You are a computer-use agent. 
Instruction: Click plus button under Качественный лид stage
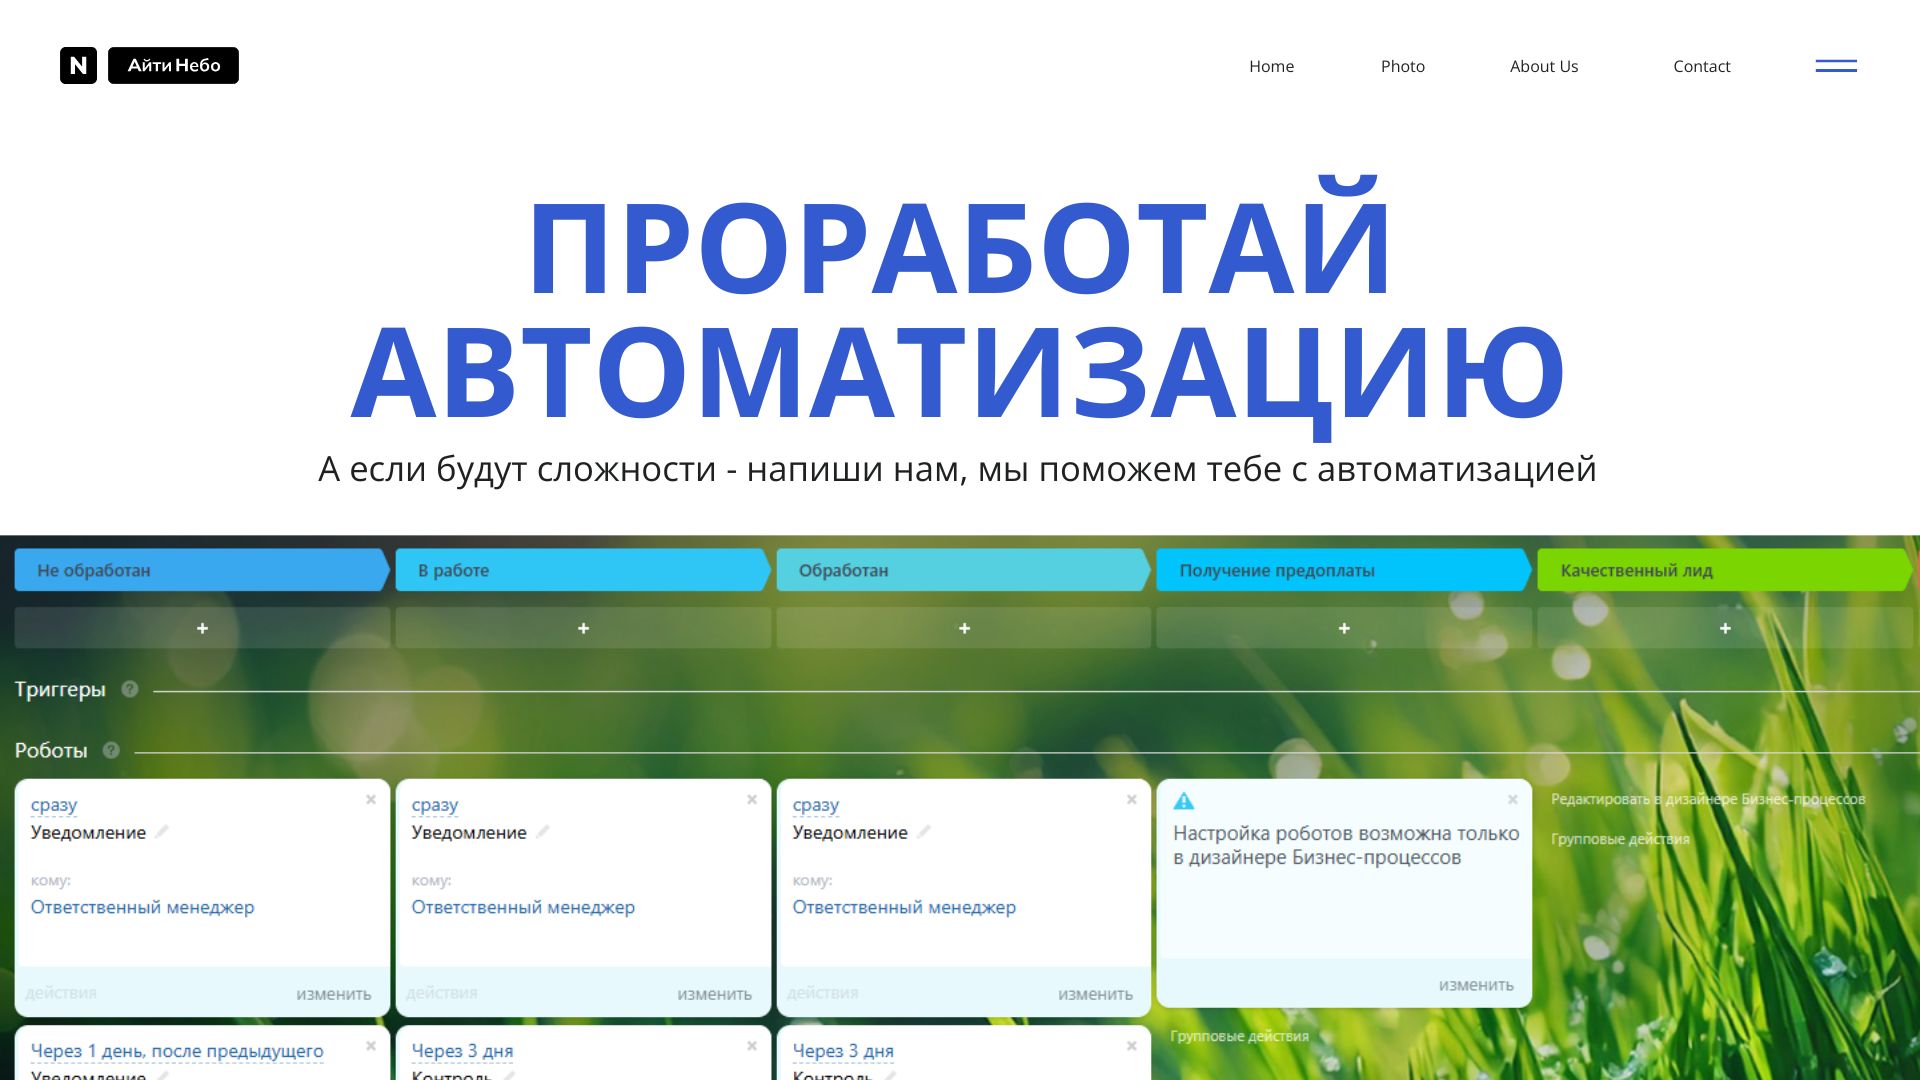1725,628
